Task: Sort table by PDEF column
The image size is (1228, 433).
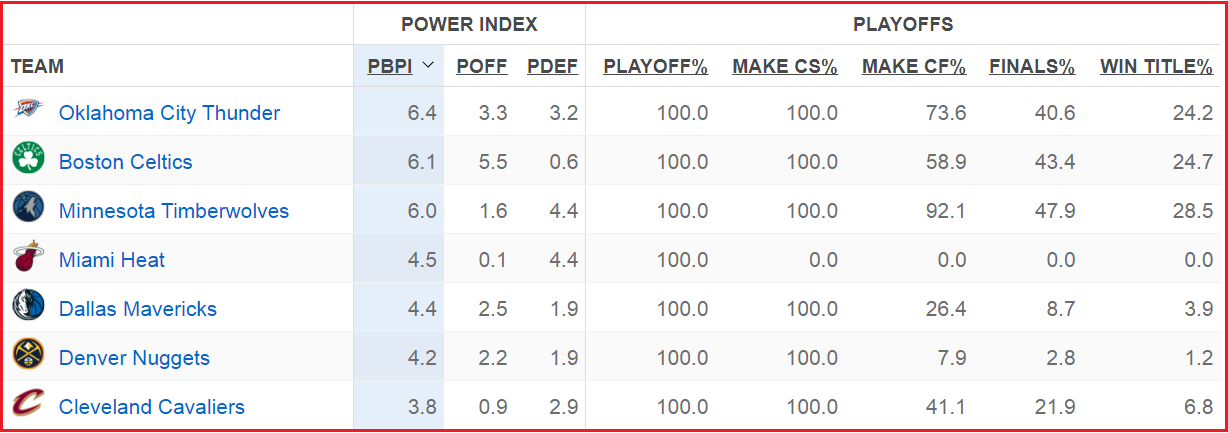Action: click(x=552, y=67)
